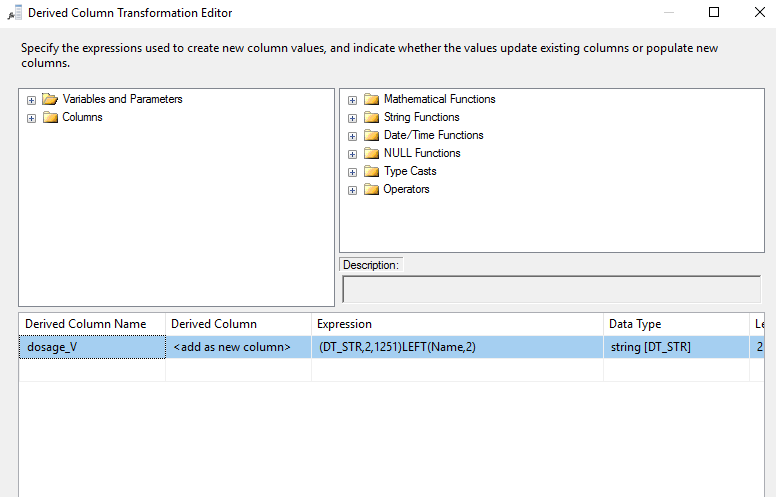Click the empty Derived Column Name cell below dosage_V

[x=92, y=370]
